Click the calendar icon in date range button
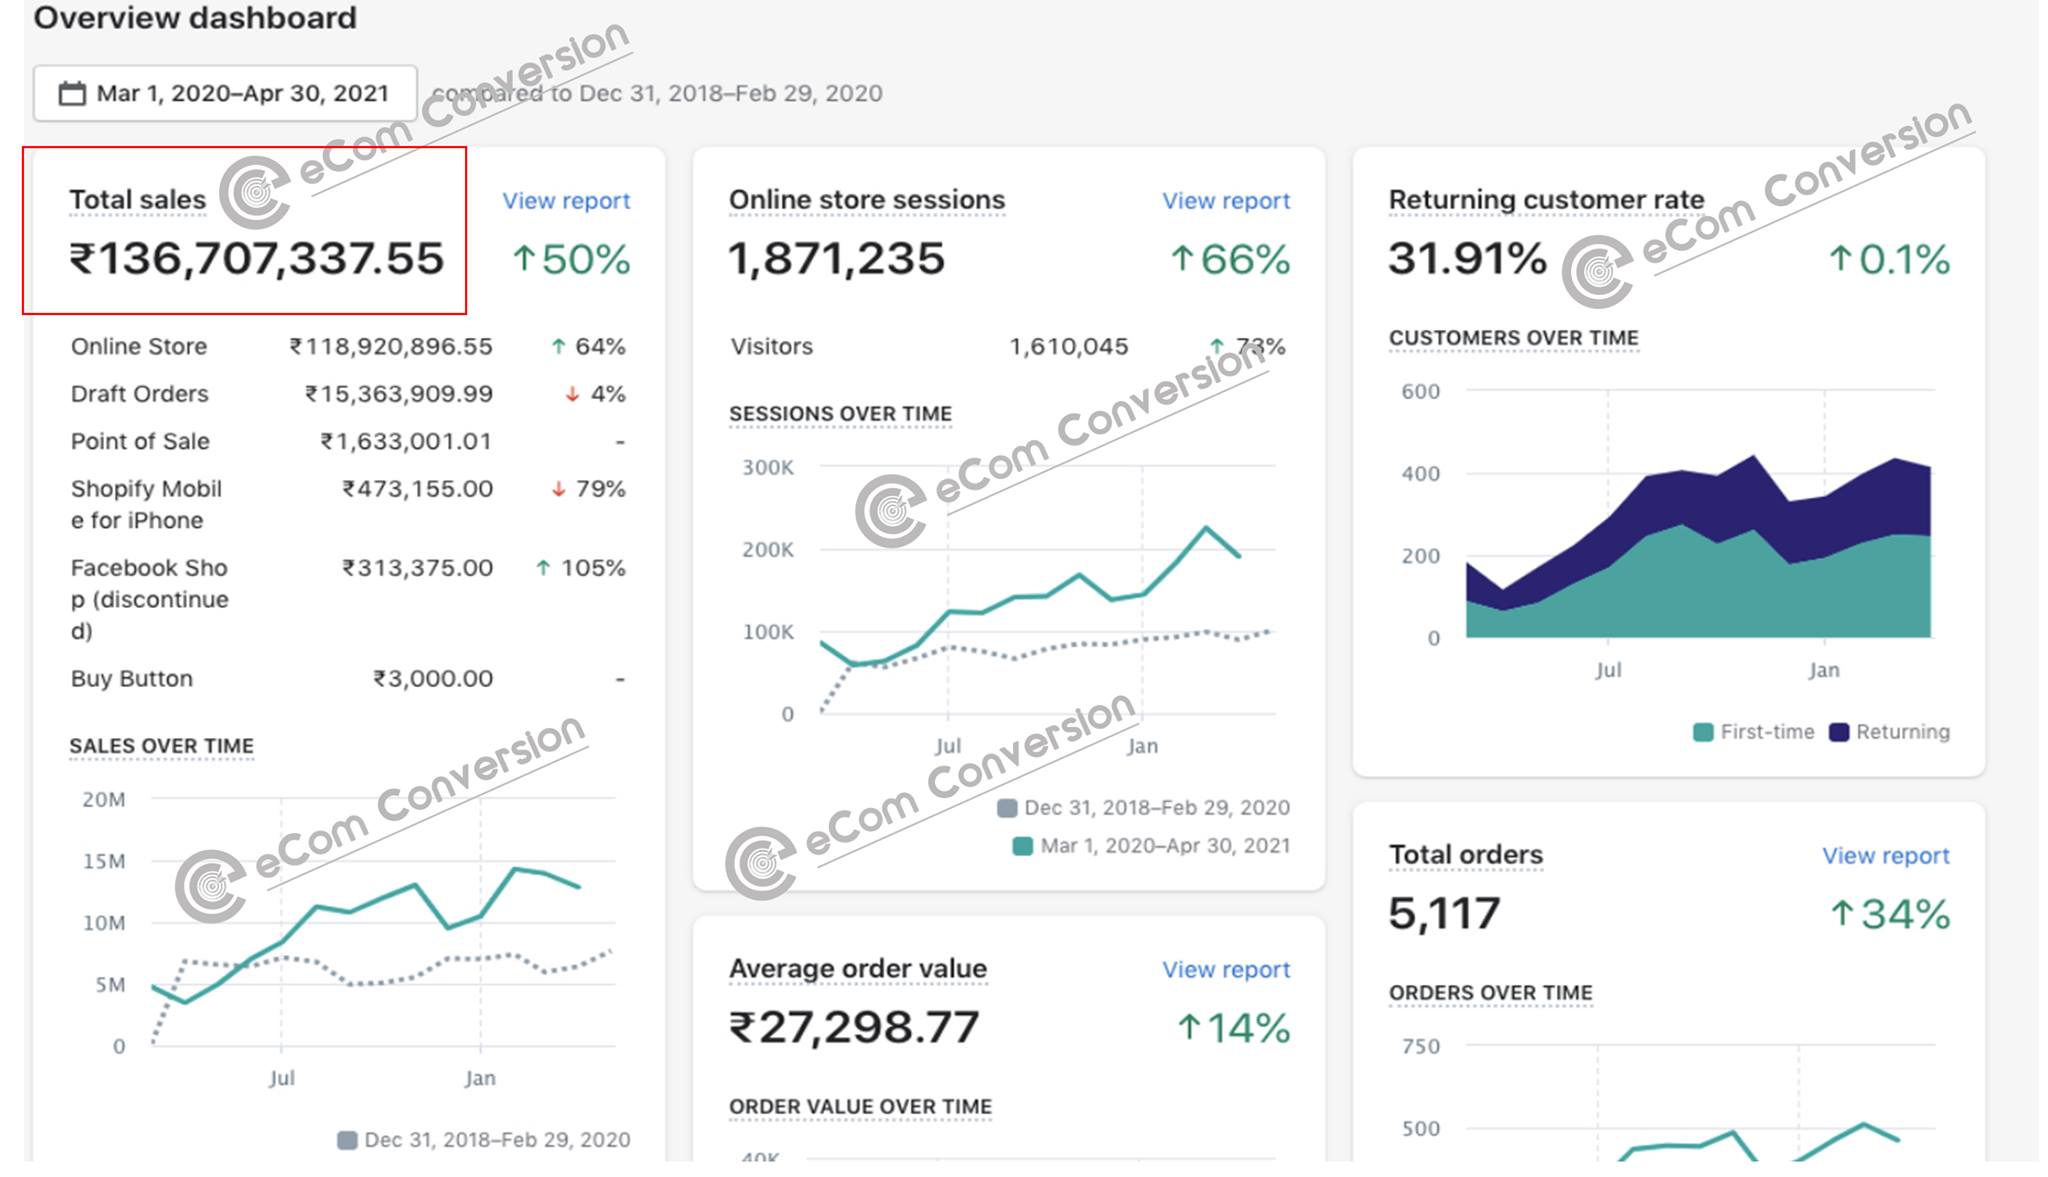Viewport: 2048px width, 1177px height. pos(72,94)
